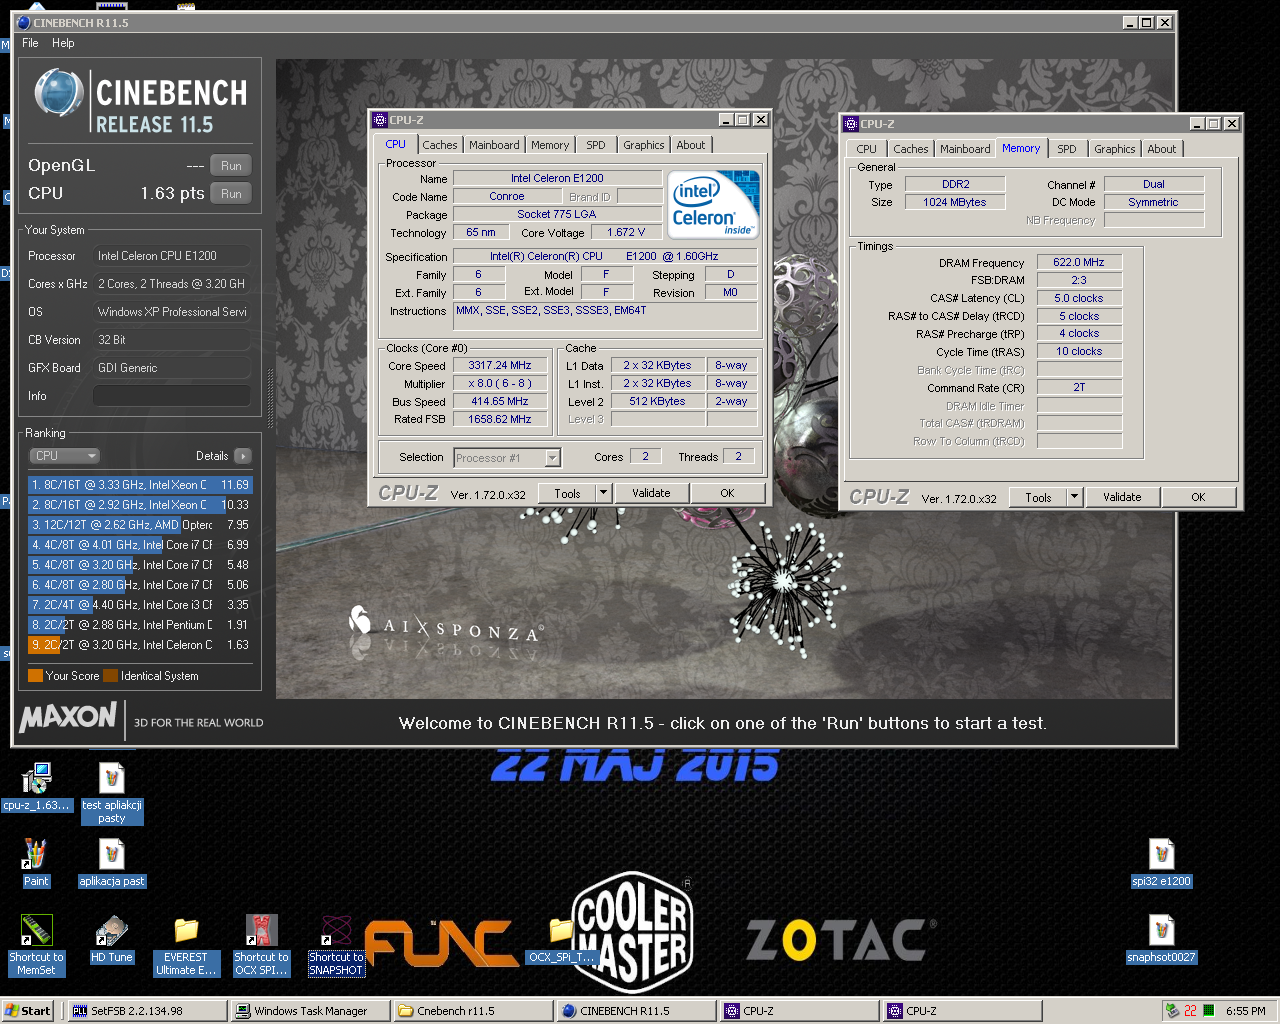1280x1024 pixels.
Task: Click Validate in the CPU-Z CPU window
Action: pos(651,493)
